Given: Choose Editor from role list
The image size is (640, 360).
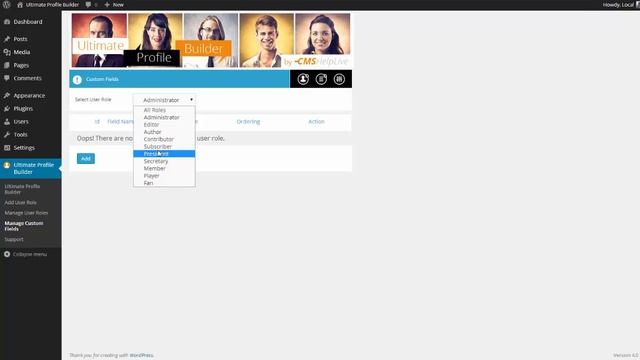Looking at the screenshot, I should [164, 125].
